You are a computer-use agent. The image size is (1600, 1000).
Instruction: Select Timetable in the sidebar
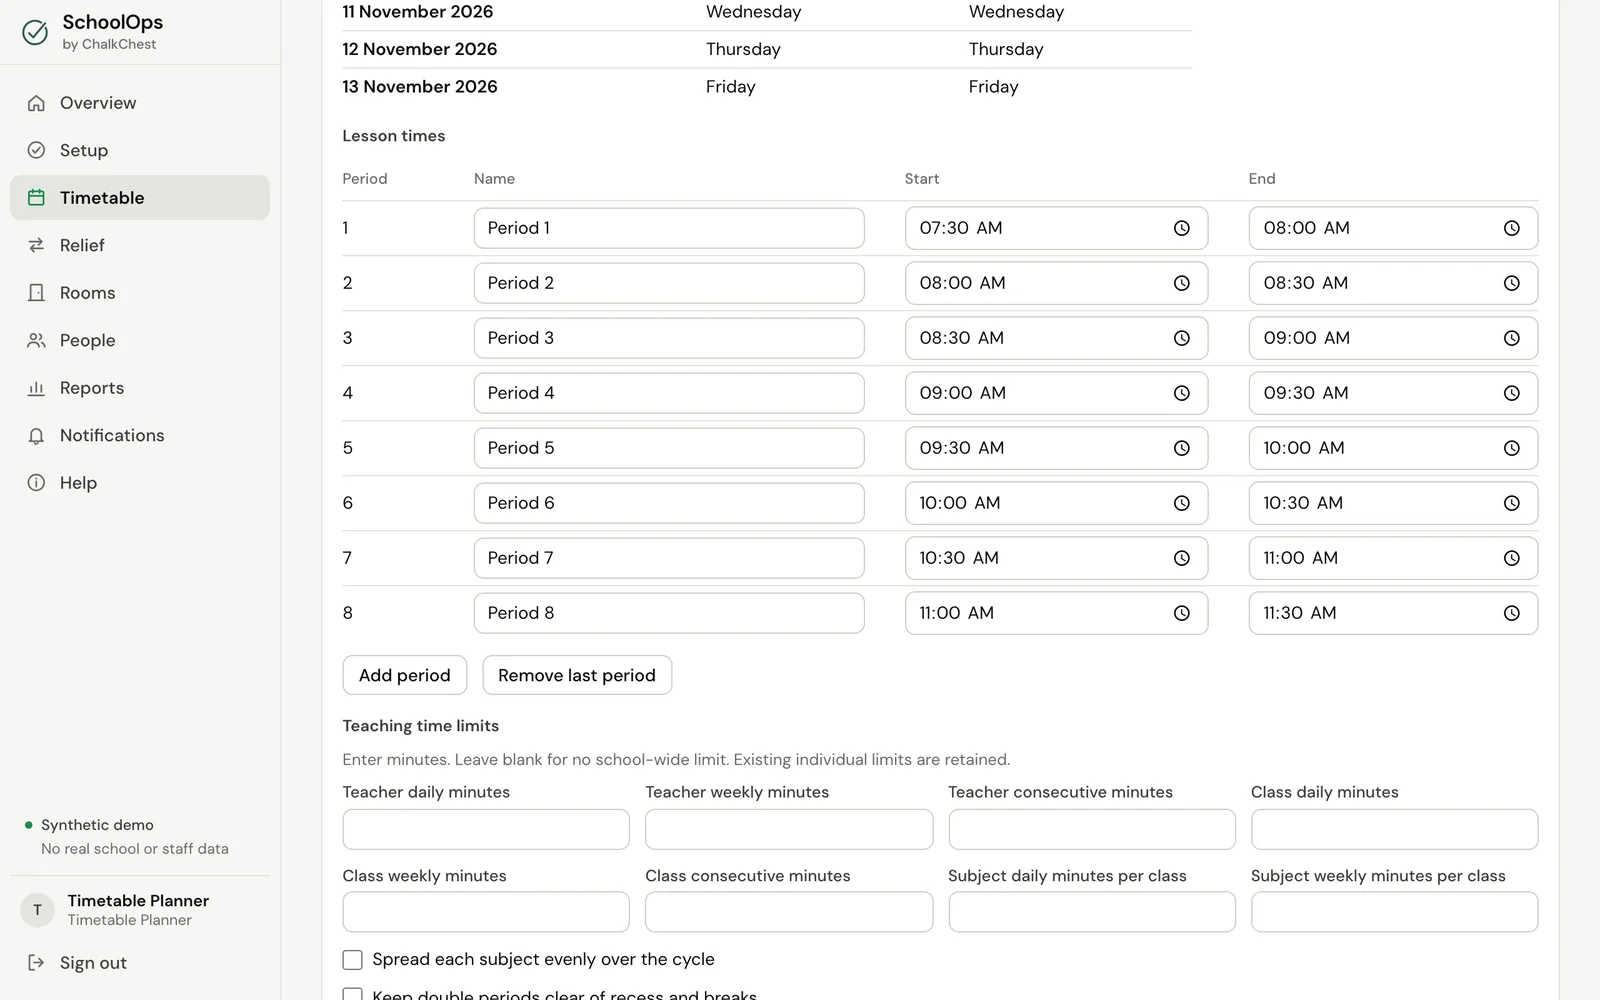coord(140,198)
